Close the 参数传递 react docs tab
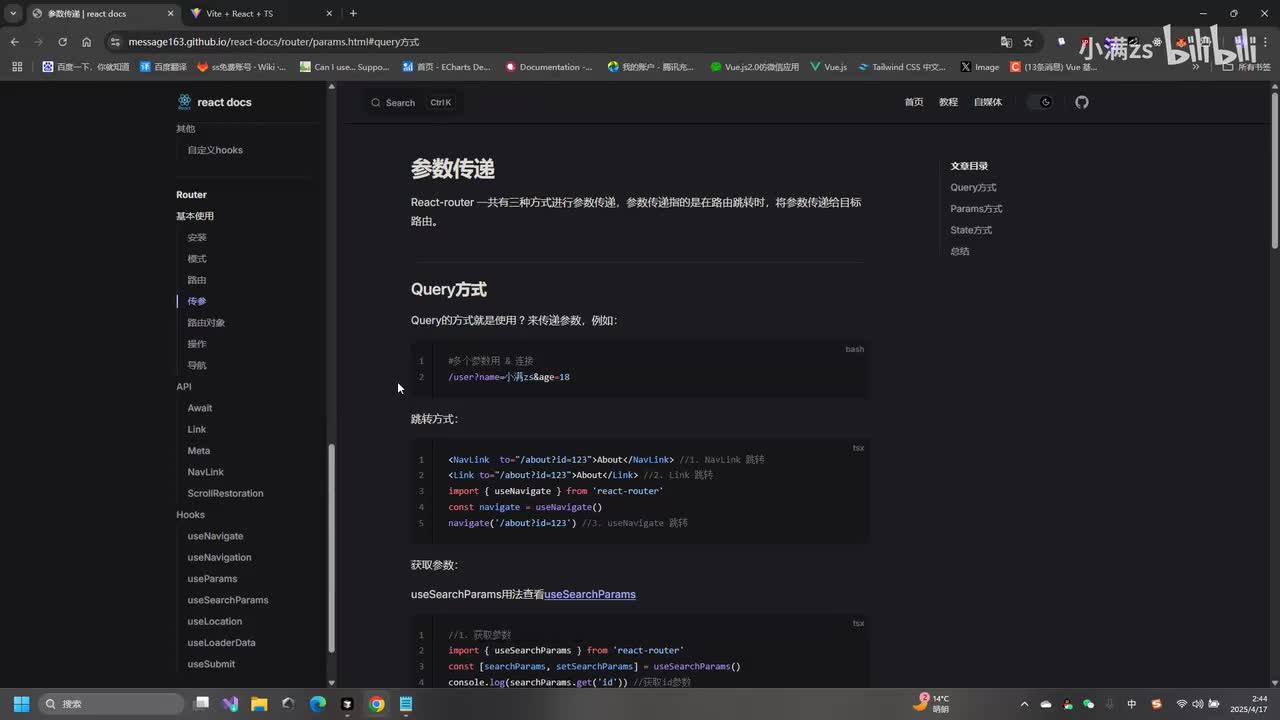1280x720 pixels. 170,13
